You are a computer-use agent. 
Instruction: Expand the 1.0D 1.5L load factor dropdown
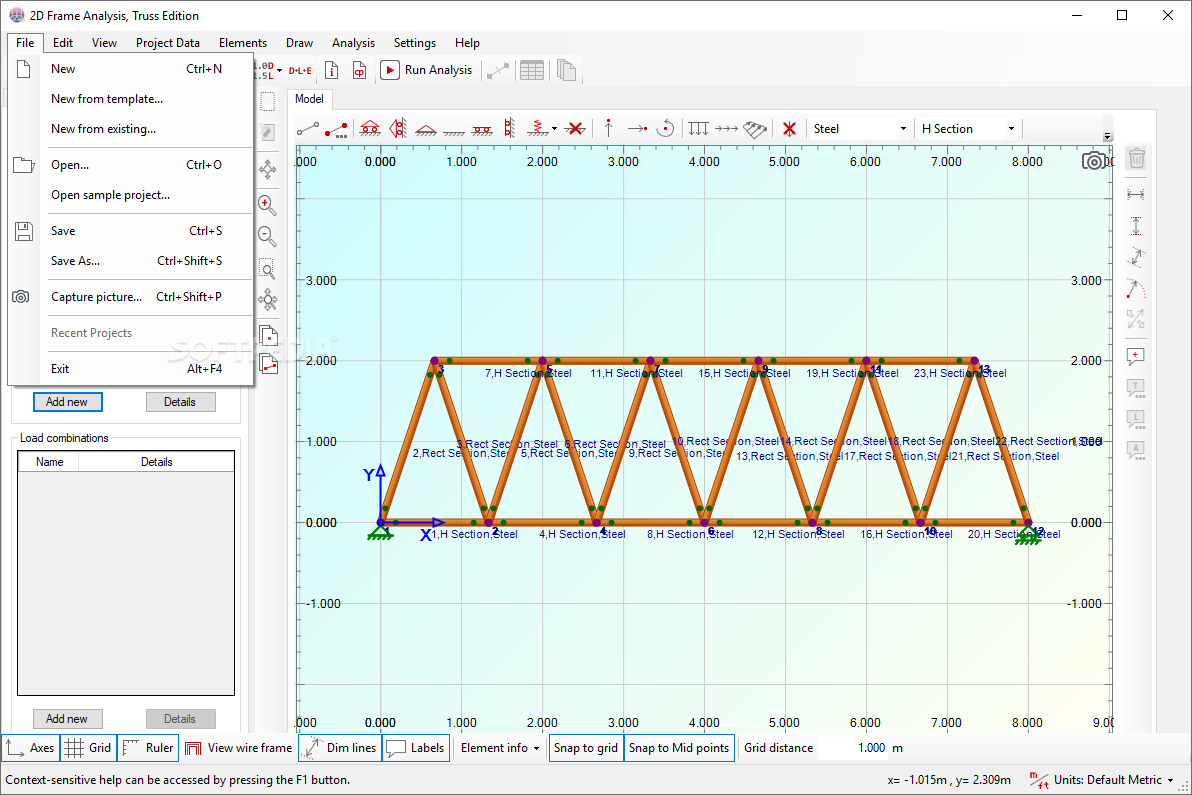(x=280, y=71)
